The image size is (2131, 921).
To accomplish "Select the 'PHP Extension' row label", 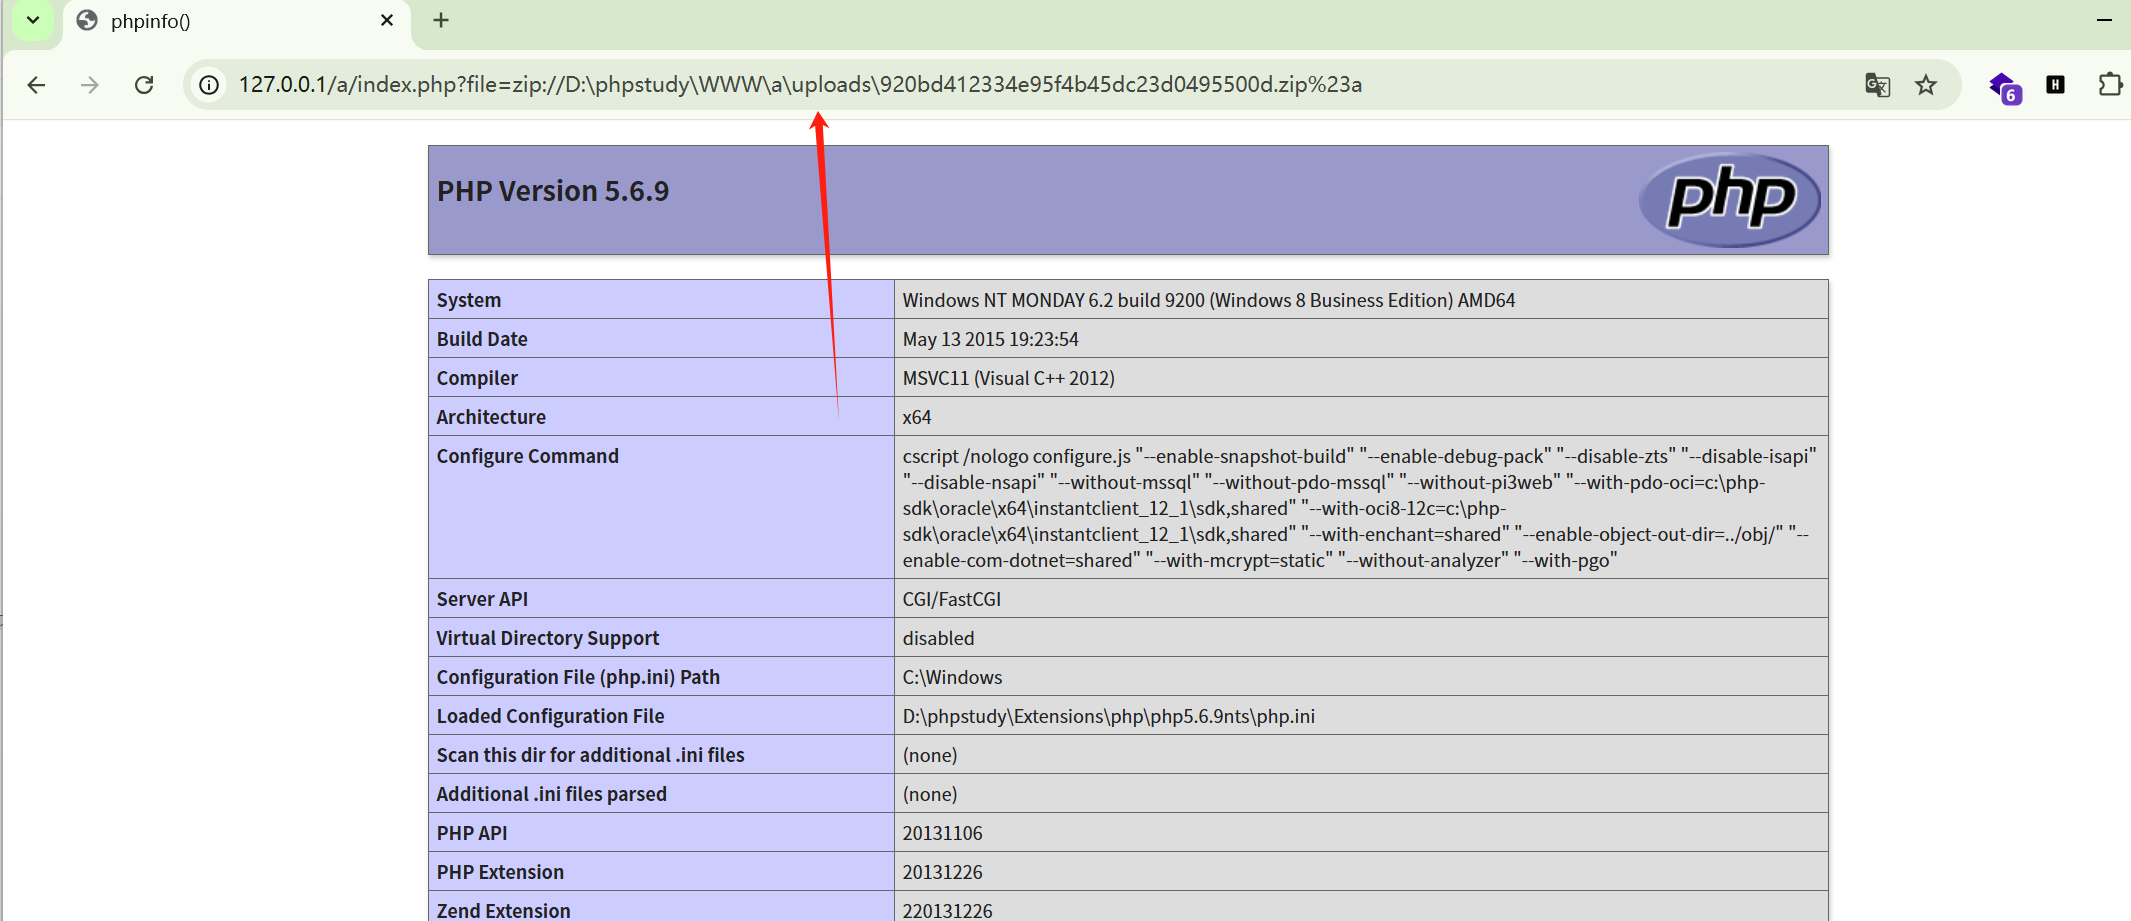I will [500, 872].
